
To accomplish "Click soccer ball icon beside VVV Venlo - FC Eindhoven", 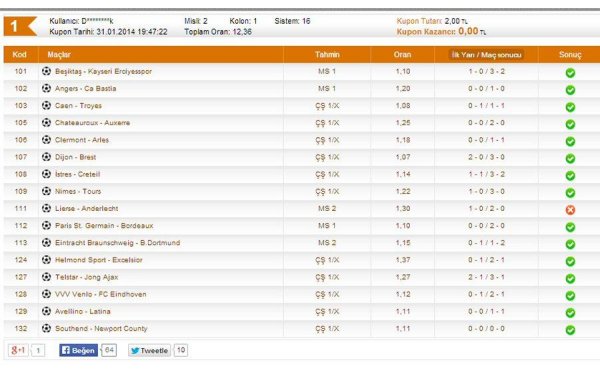I will [46, 294].
